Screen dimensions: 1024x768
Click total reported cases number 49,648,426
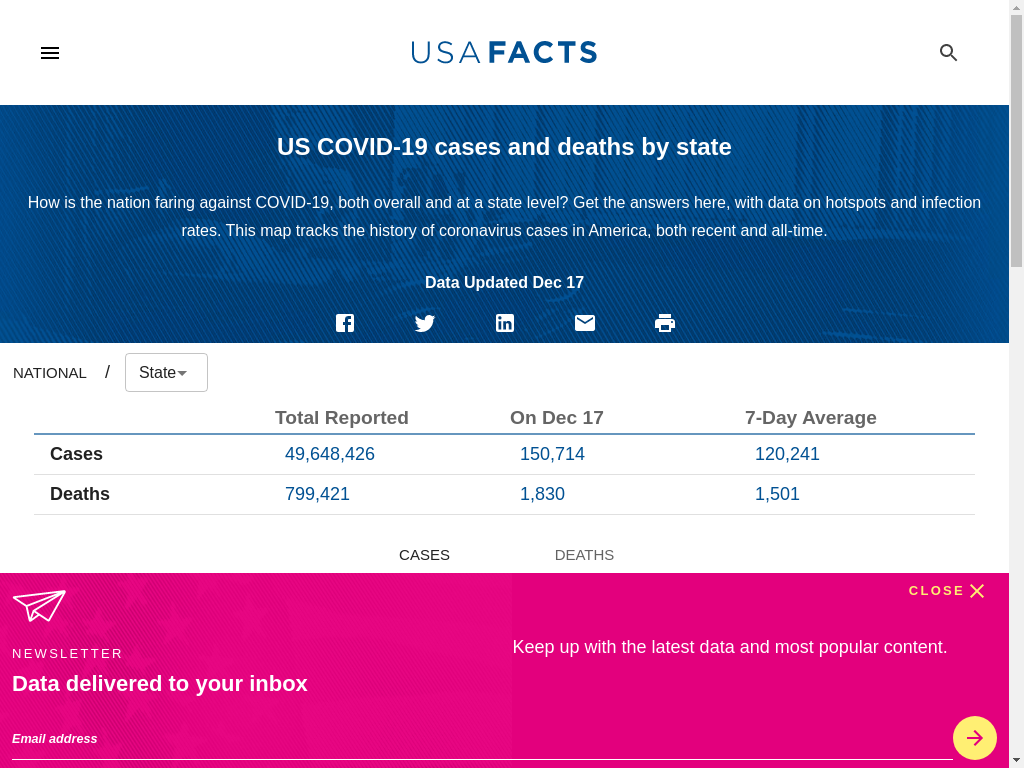point(330,454)
